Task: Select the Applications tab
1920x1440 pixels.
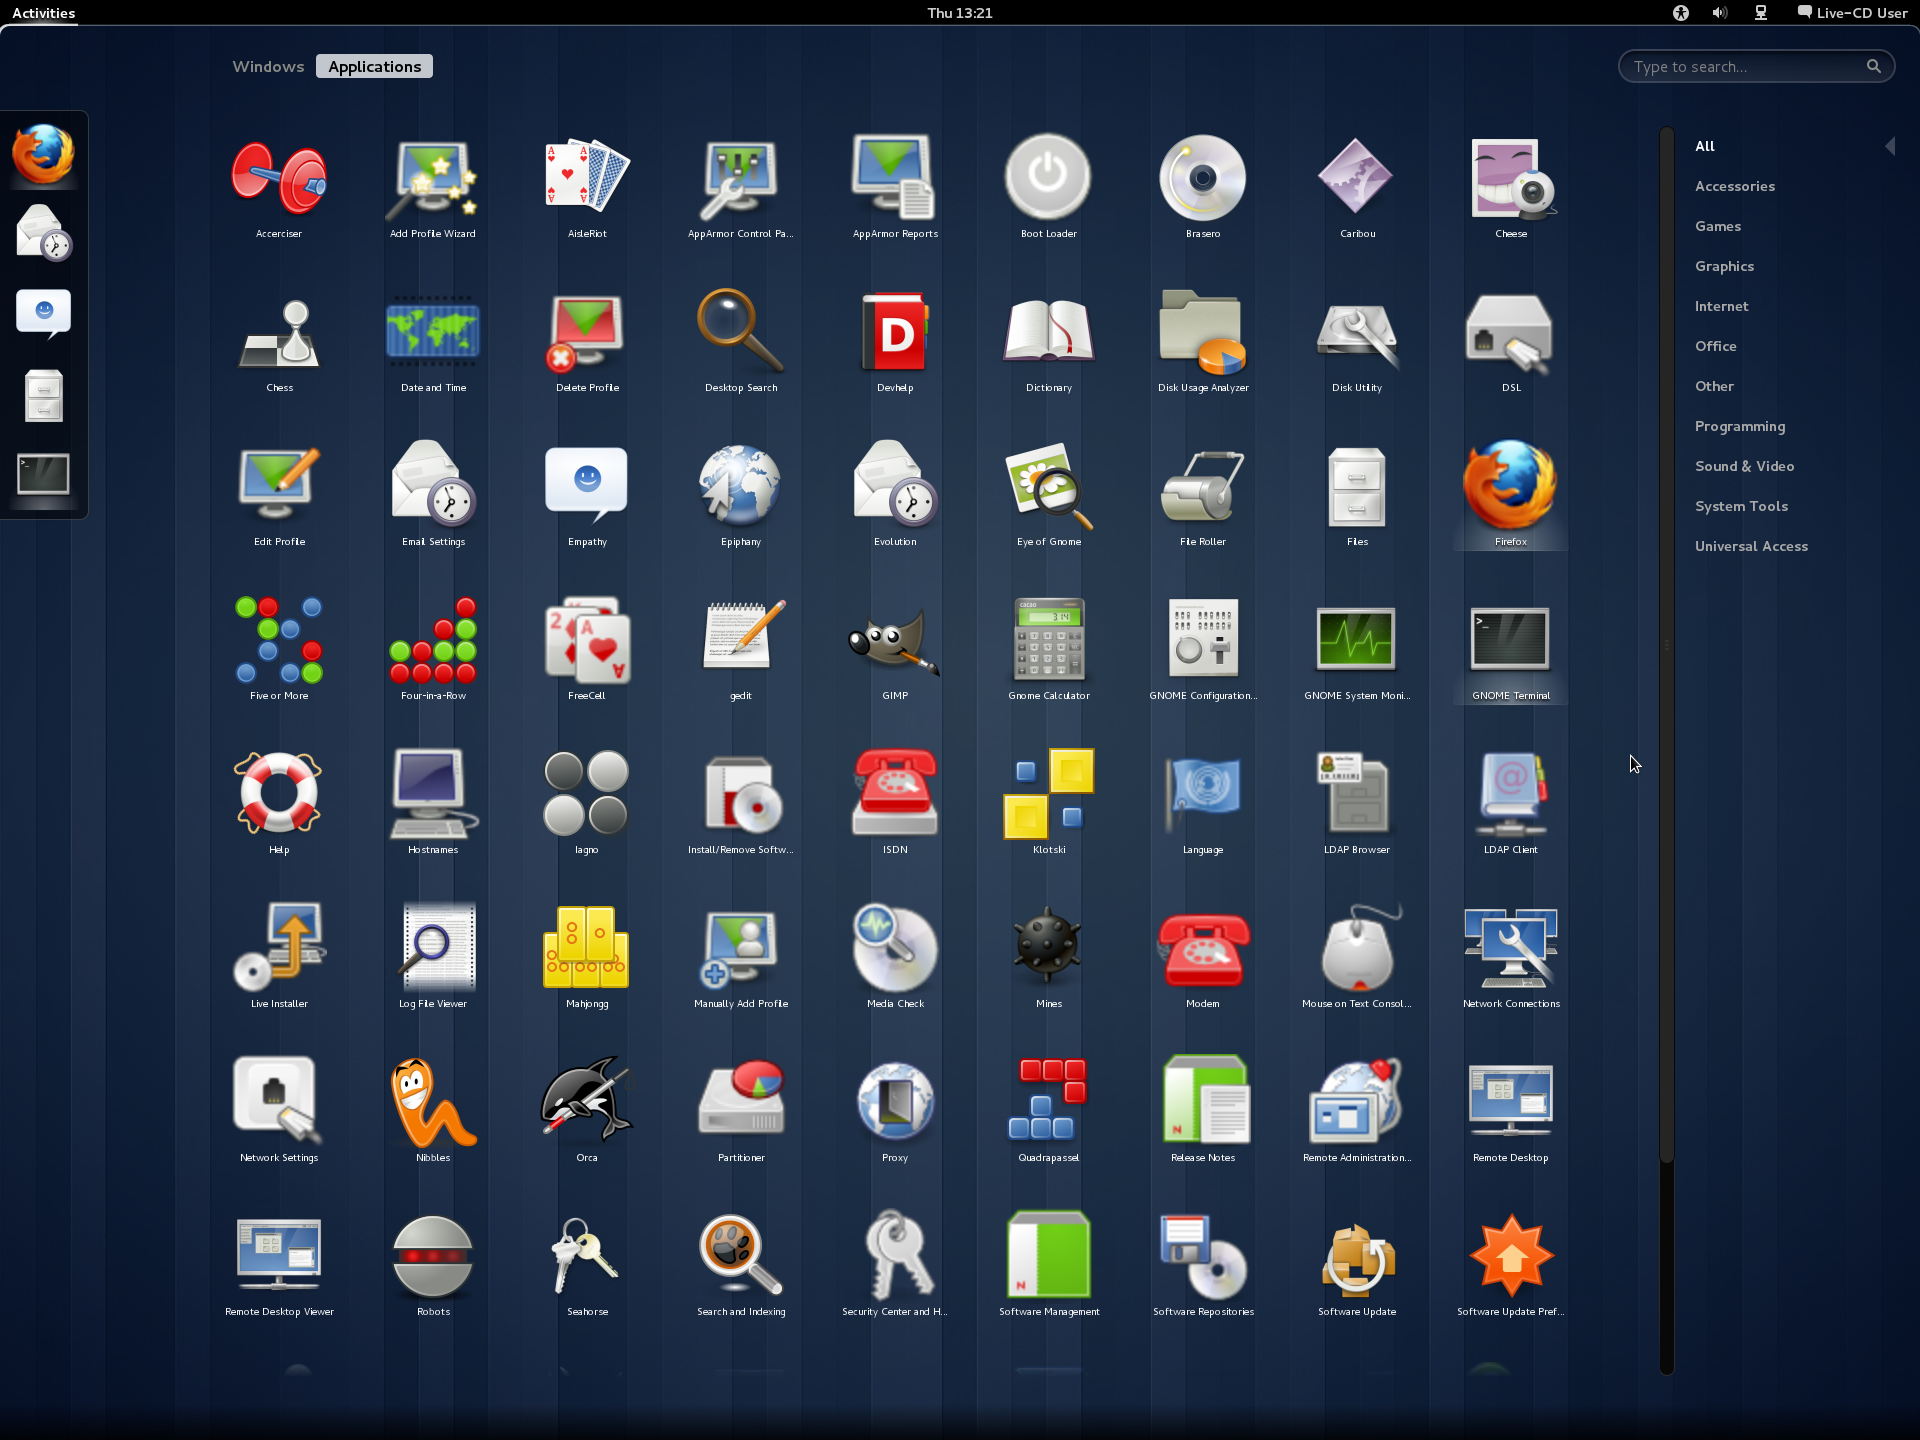Action: (x=375, y=67)
